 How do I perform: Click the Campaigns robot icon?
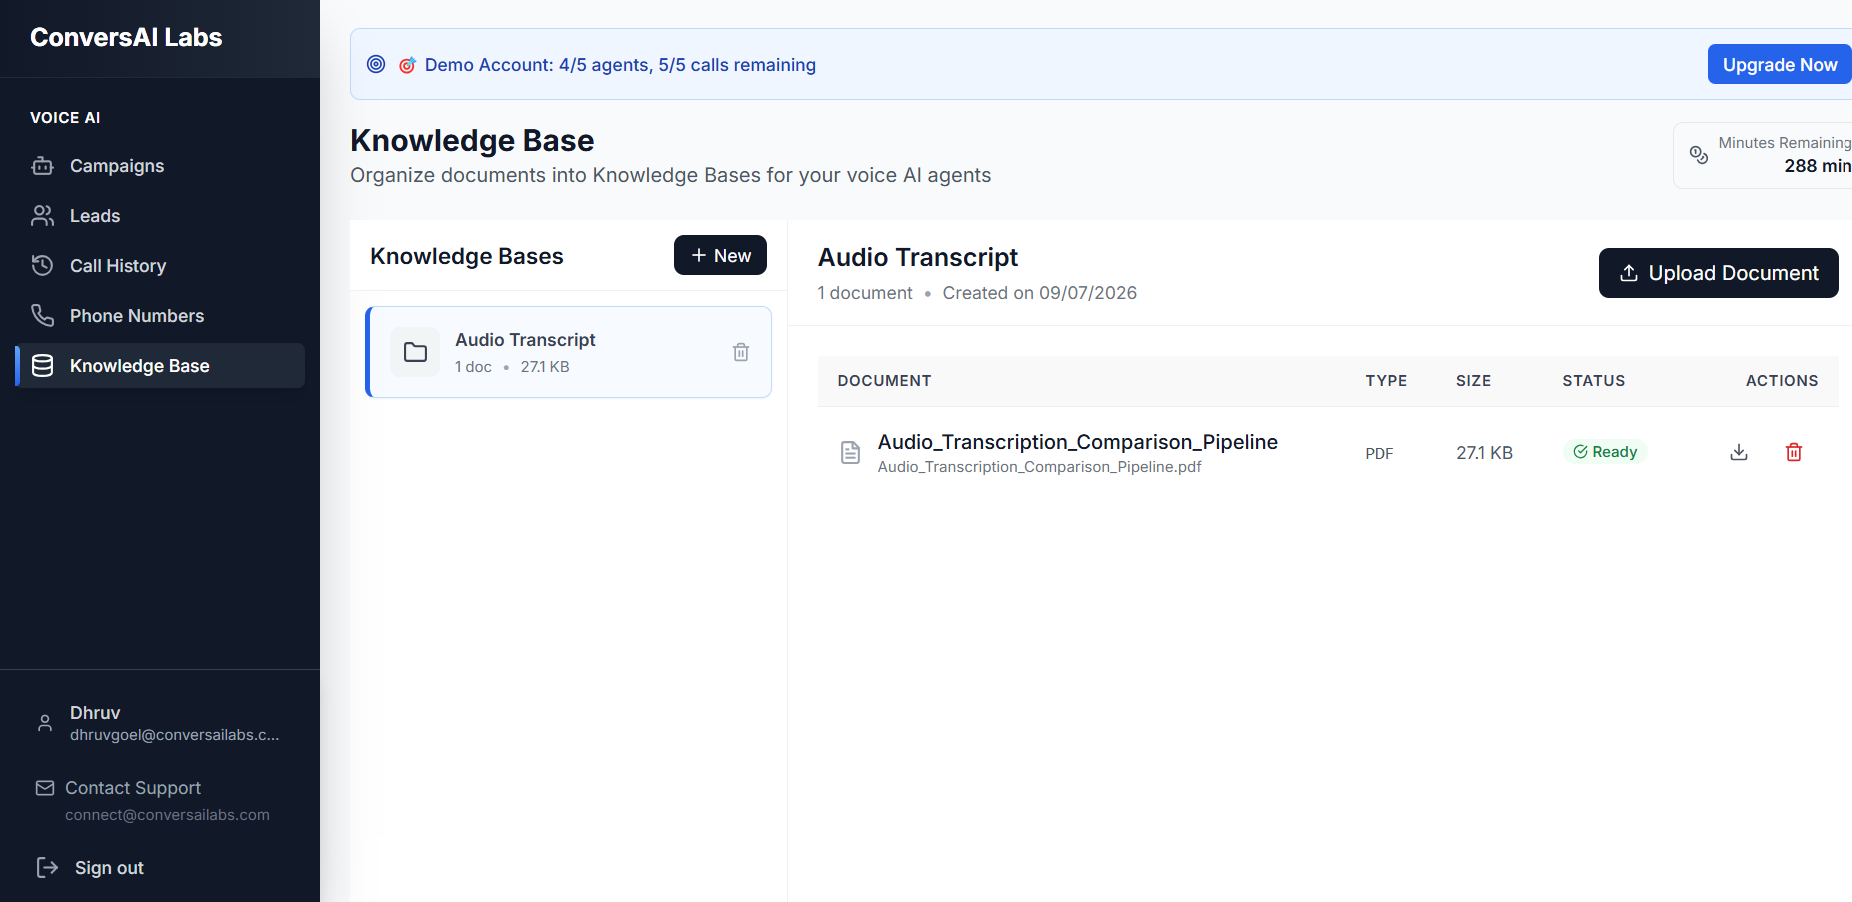coord(42,166)
